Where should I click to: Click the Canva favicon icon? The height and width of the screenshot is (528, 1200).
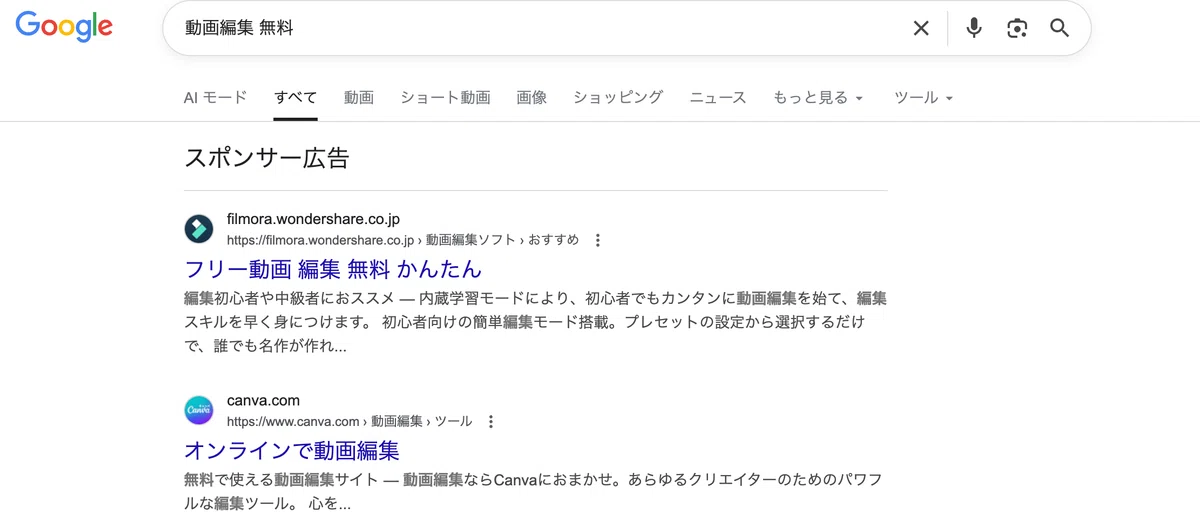pos(199,411)
